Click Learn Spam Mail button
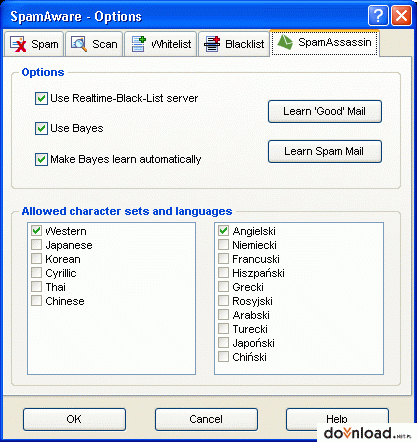 325,151
